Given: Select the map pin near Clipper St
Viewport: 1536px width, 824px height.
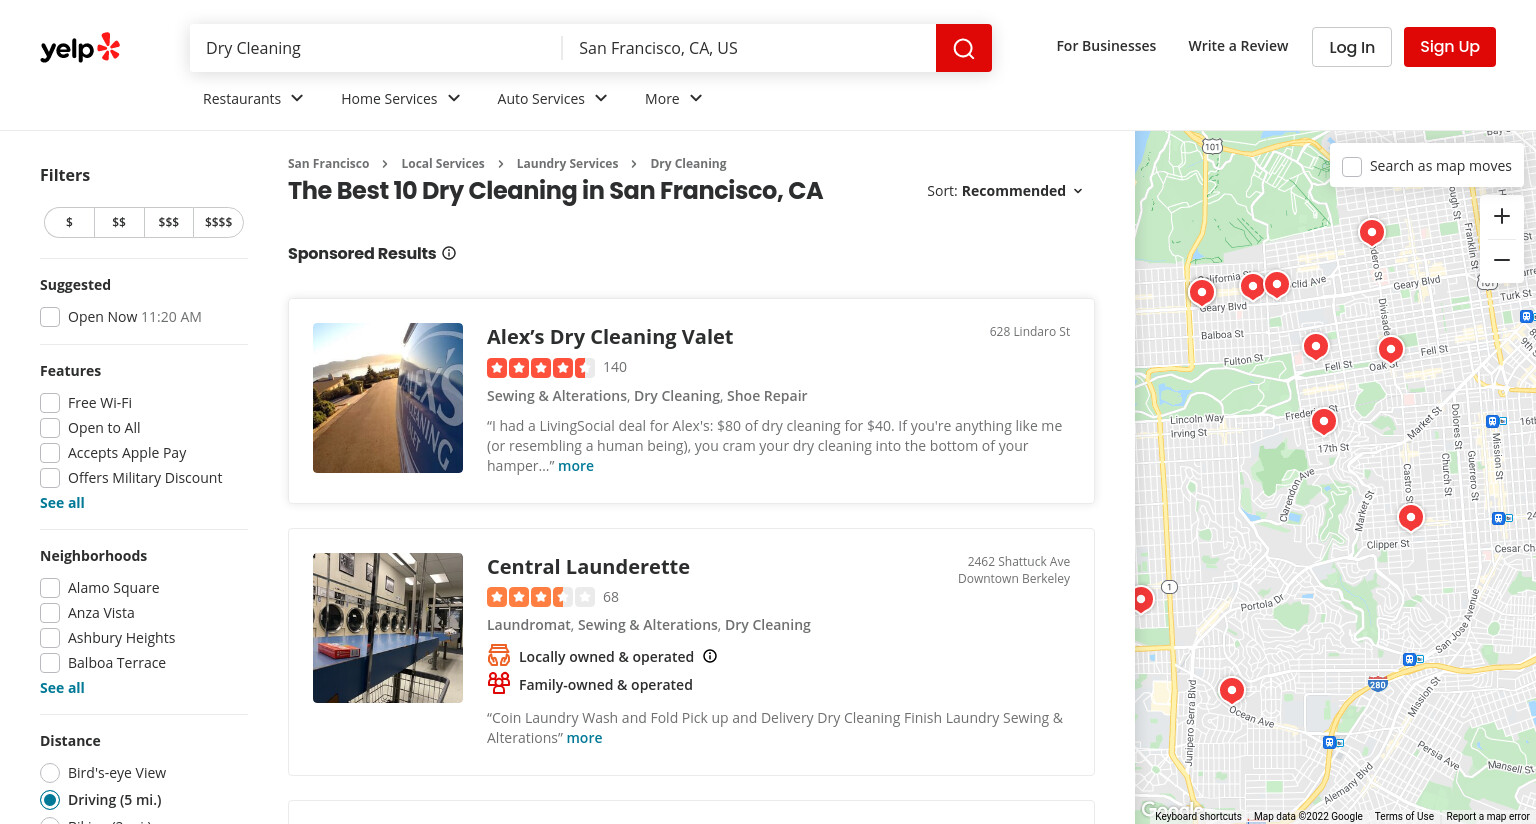Looking at the screenshot, I should (1411, 517).
